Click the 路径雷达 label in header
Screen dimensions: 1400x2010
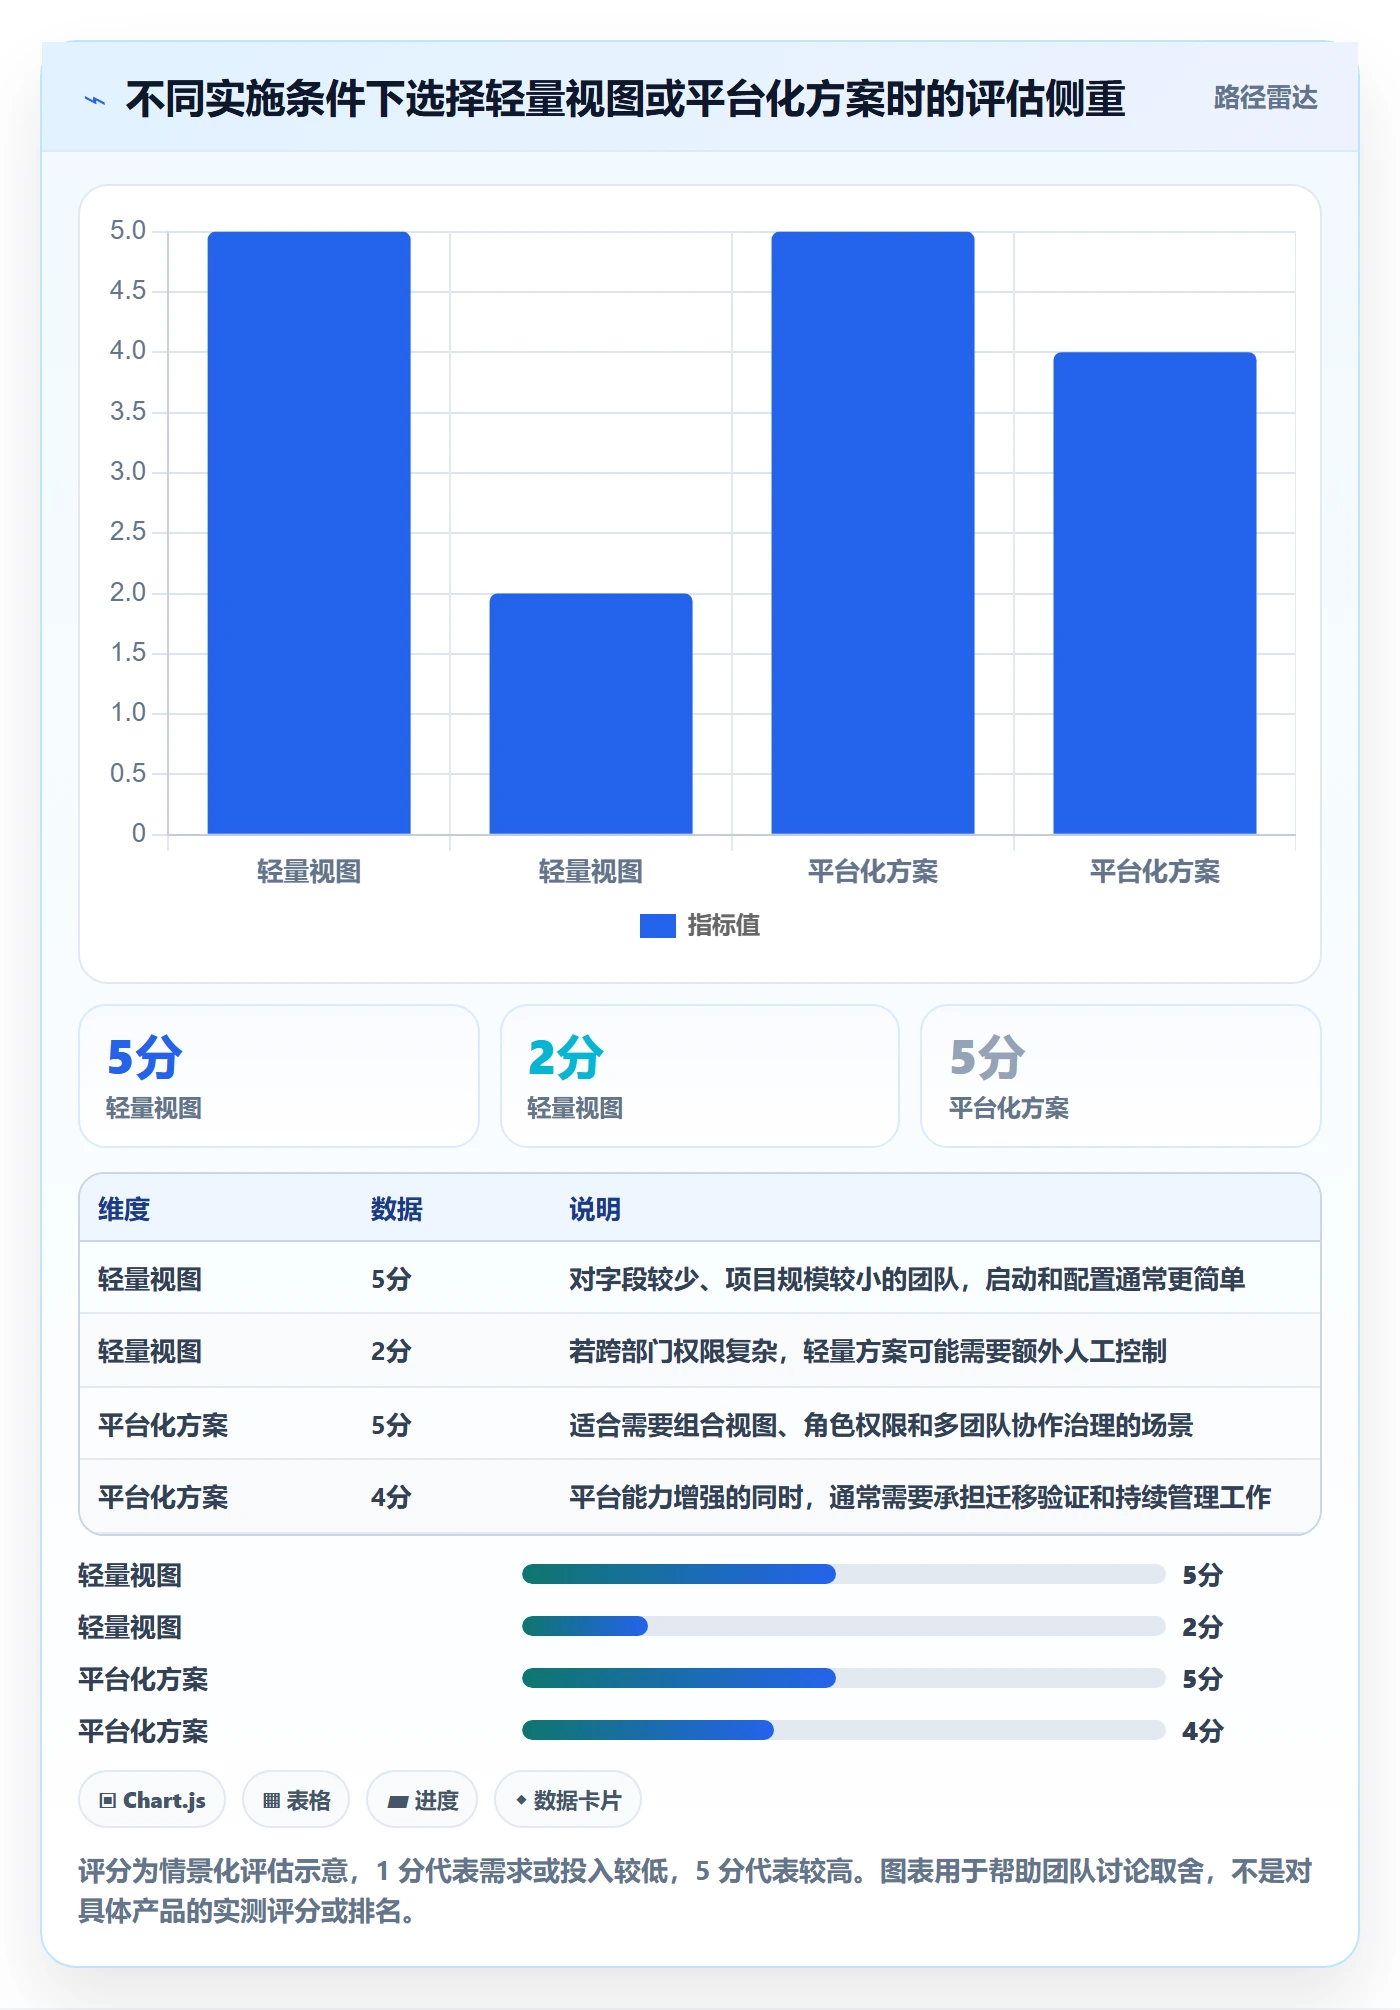click(1265, 98)
